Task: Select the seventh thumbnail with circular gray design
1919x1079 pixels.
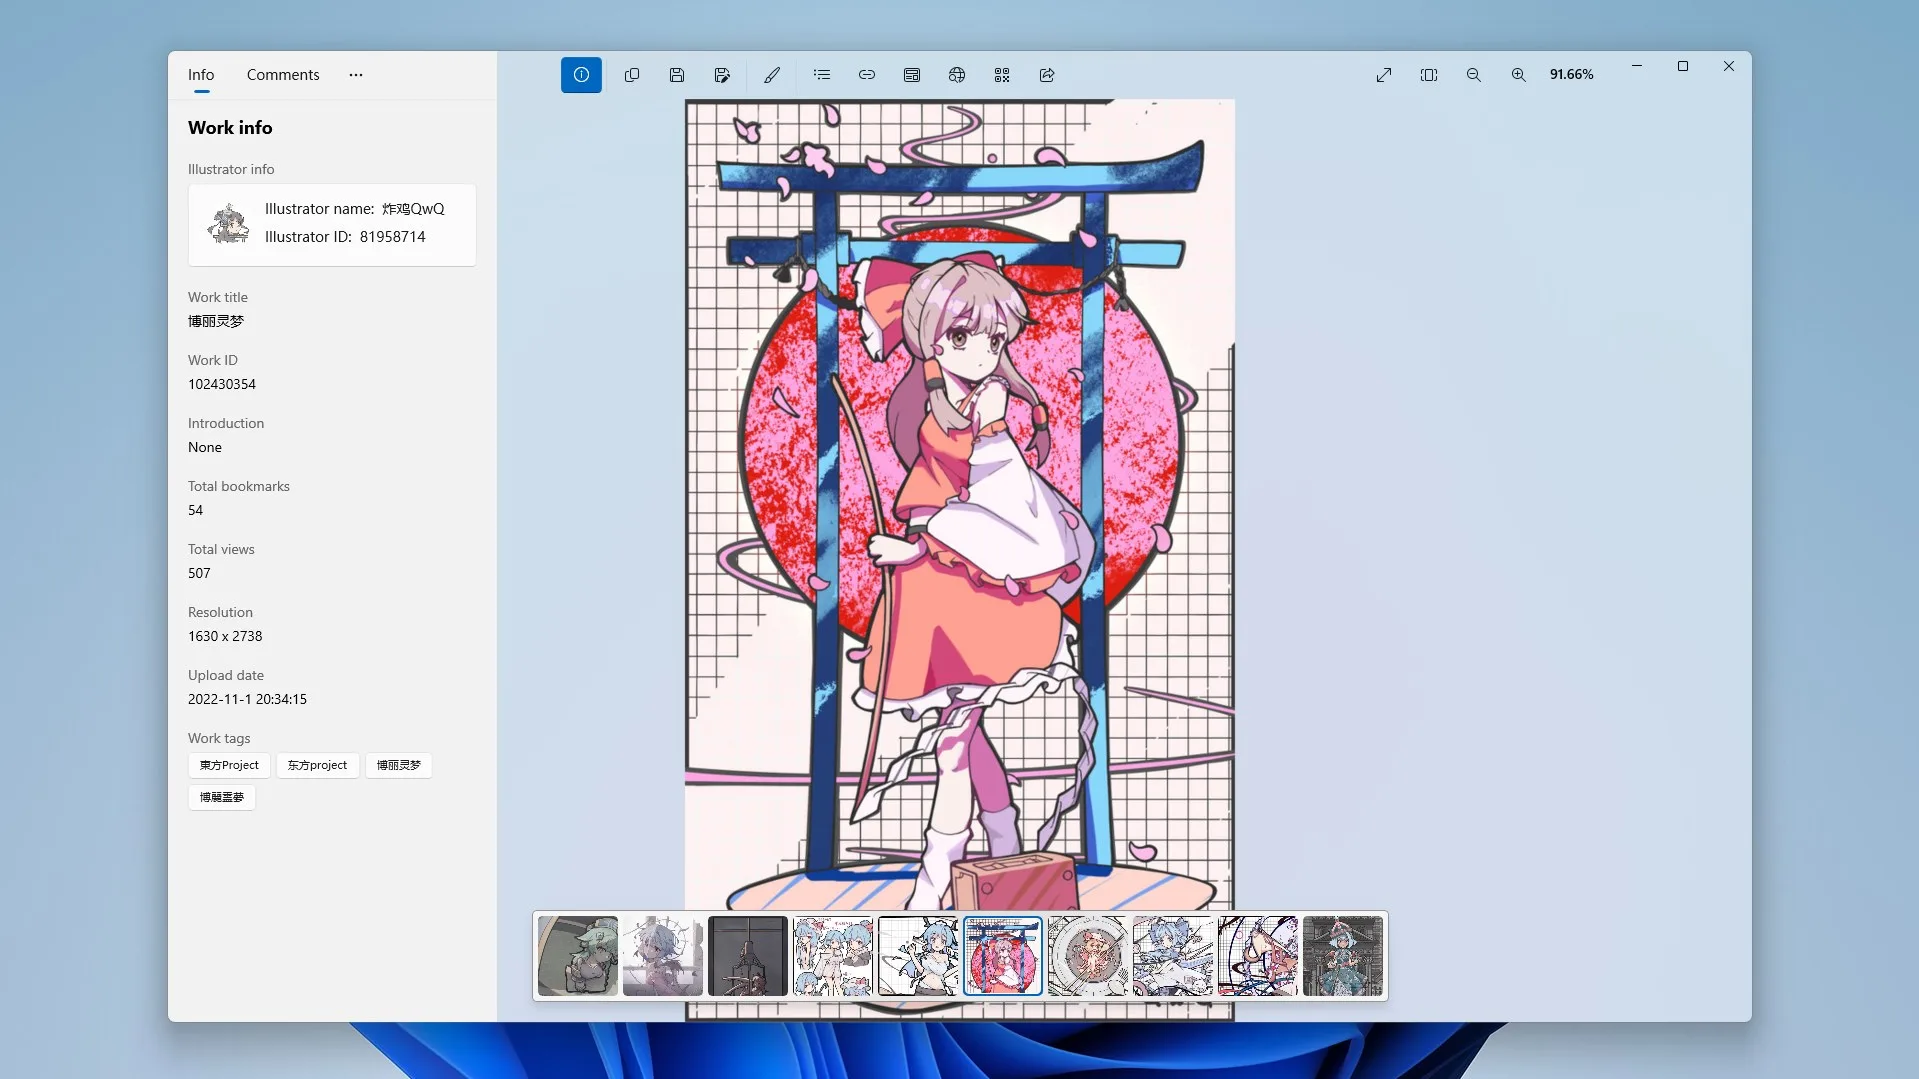Action: click(1088, 956)
